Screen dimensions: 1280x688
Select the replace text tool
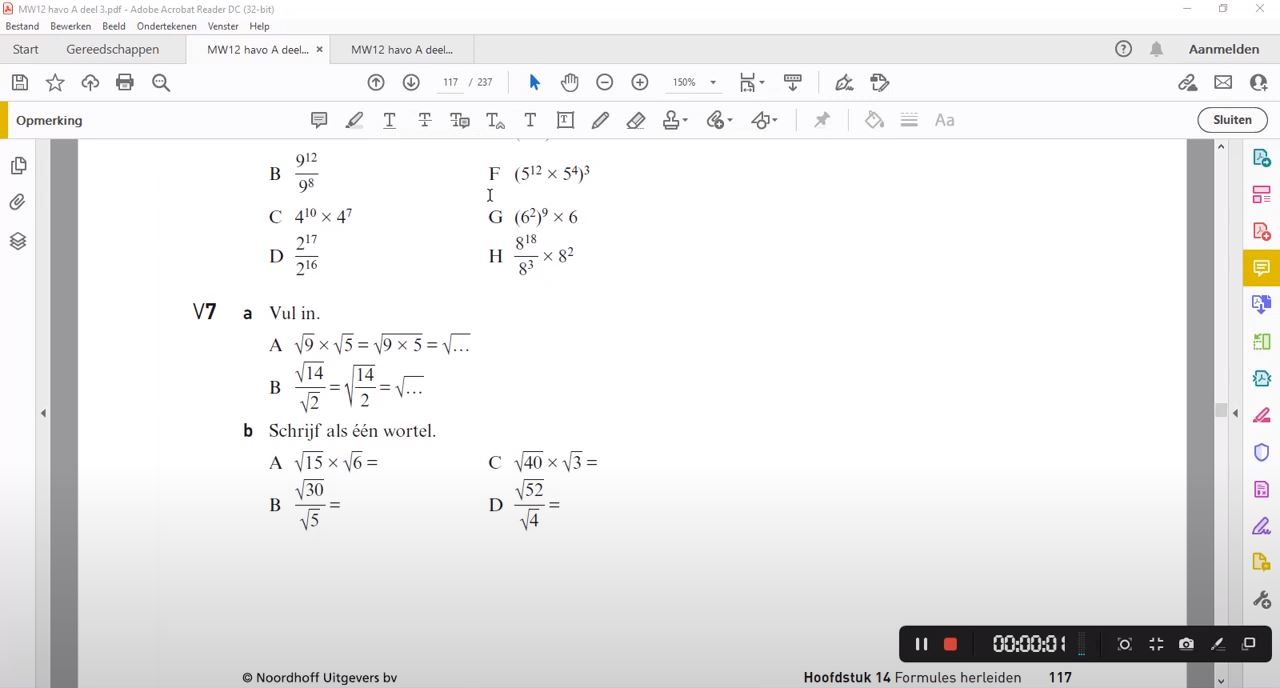point(460,120)
